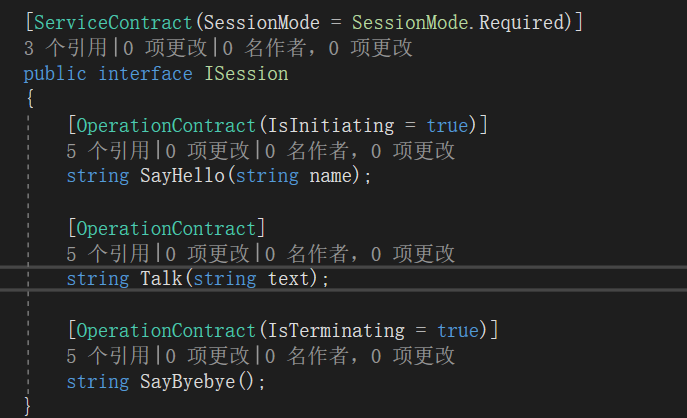Screen dimensions: 687x418
Task: Click the ServiceContract attribute name
Action: click(x=98, y=22)
